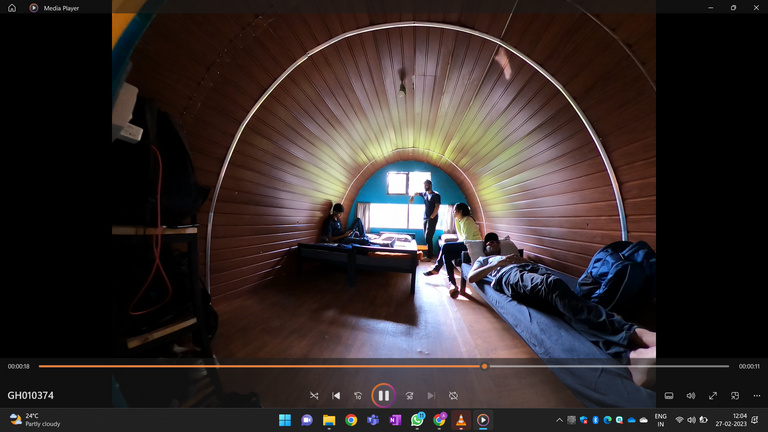Jump to the next track

pyautogui.click(x=431, y=396)
